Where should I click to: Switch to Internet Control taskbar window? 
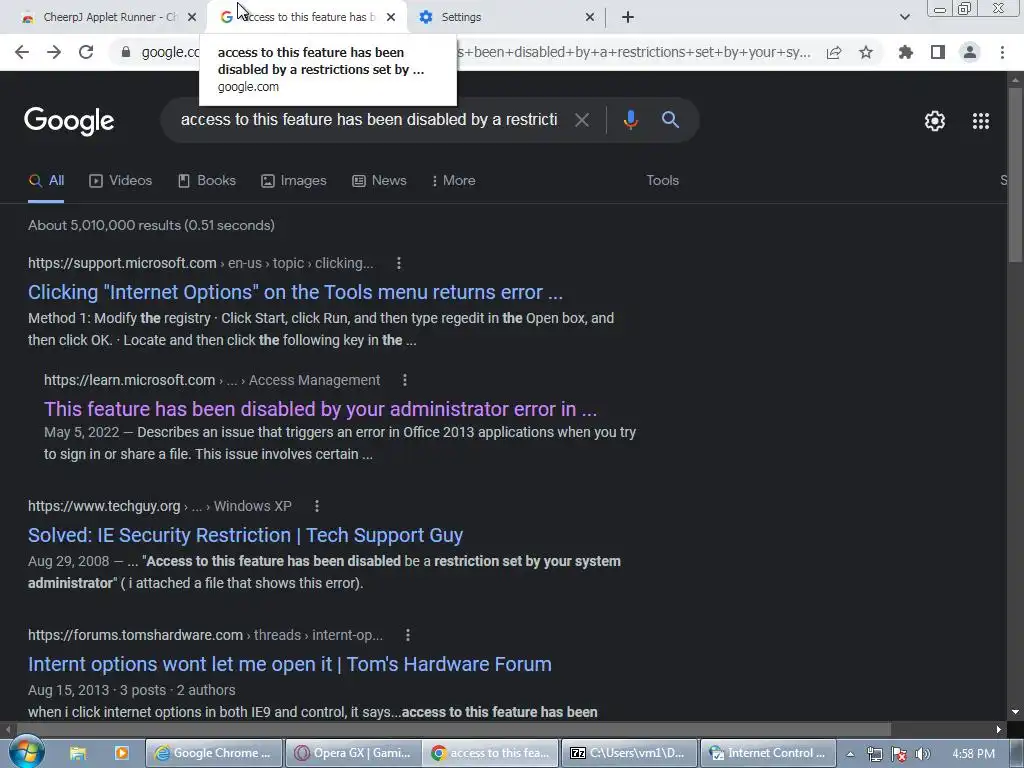pos(768,753)
